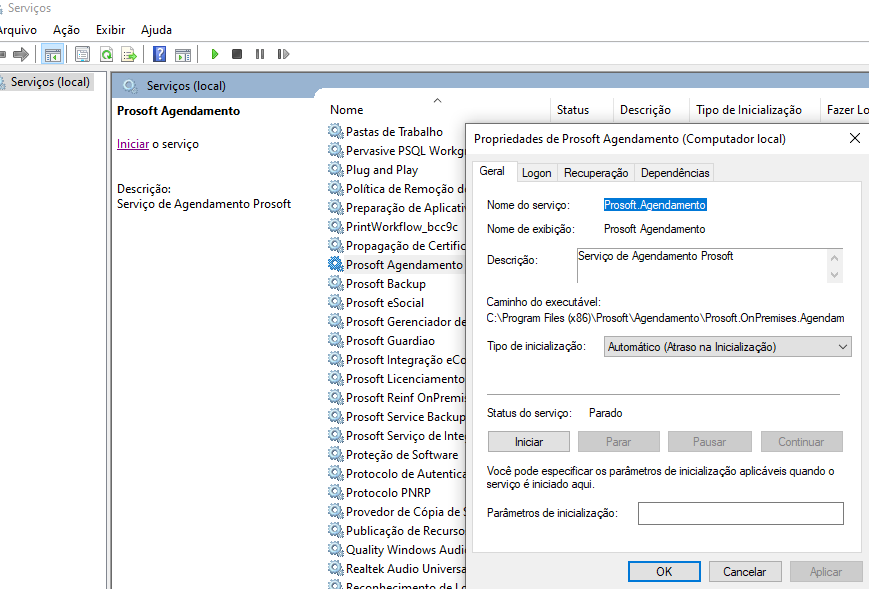Image resolution: width=869 pixels, height=589 pixels.
Task: Close the Prosoft Agendamento properties dialog
Action: click(855, 139)
